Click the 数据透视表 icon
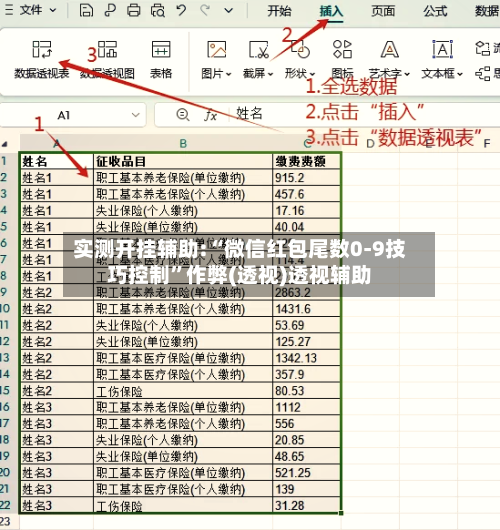This screenshot has width=500, height=530. (42, 49)
